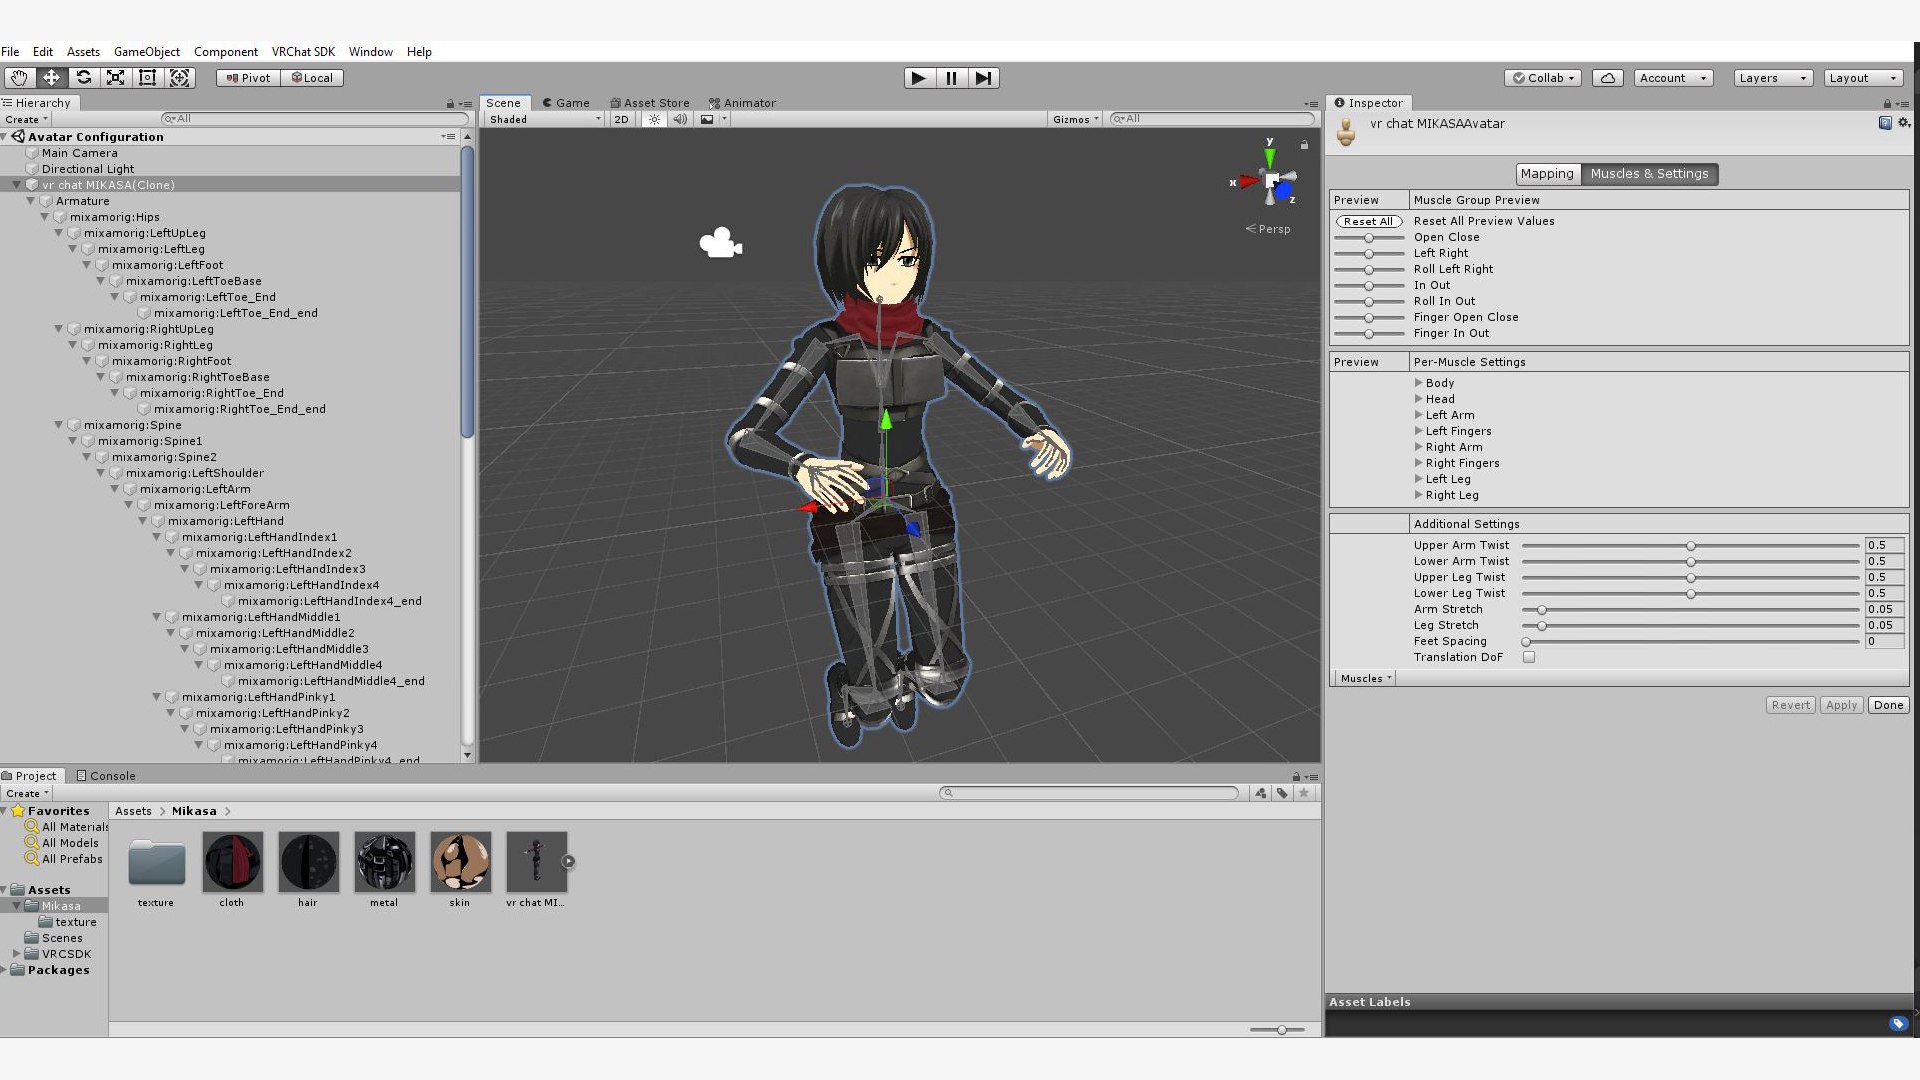
Task: Select the Hand tool
Action: click(x=19, y=78)
